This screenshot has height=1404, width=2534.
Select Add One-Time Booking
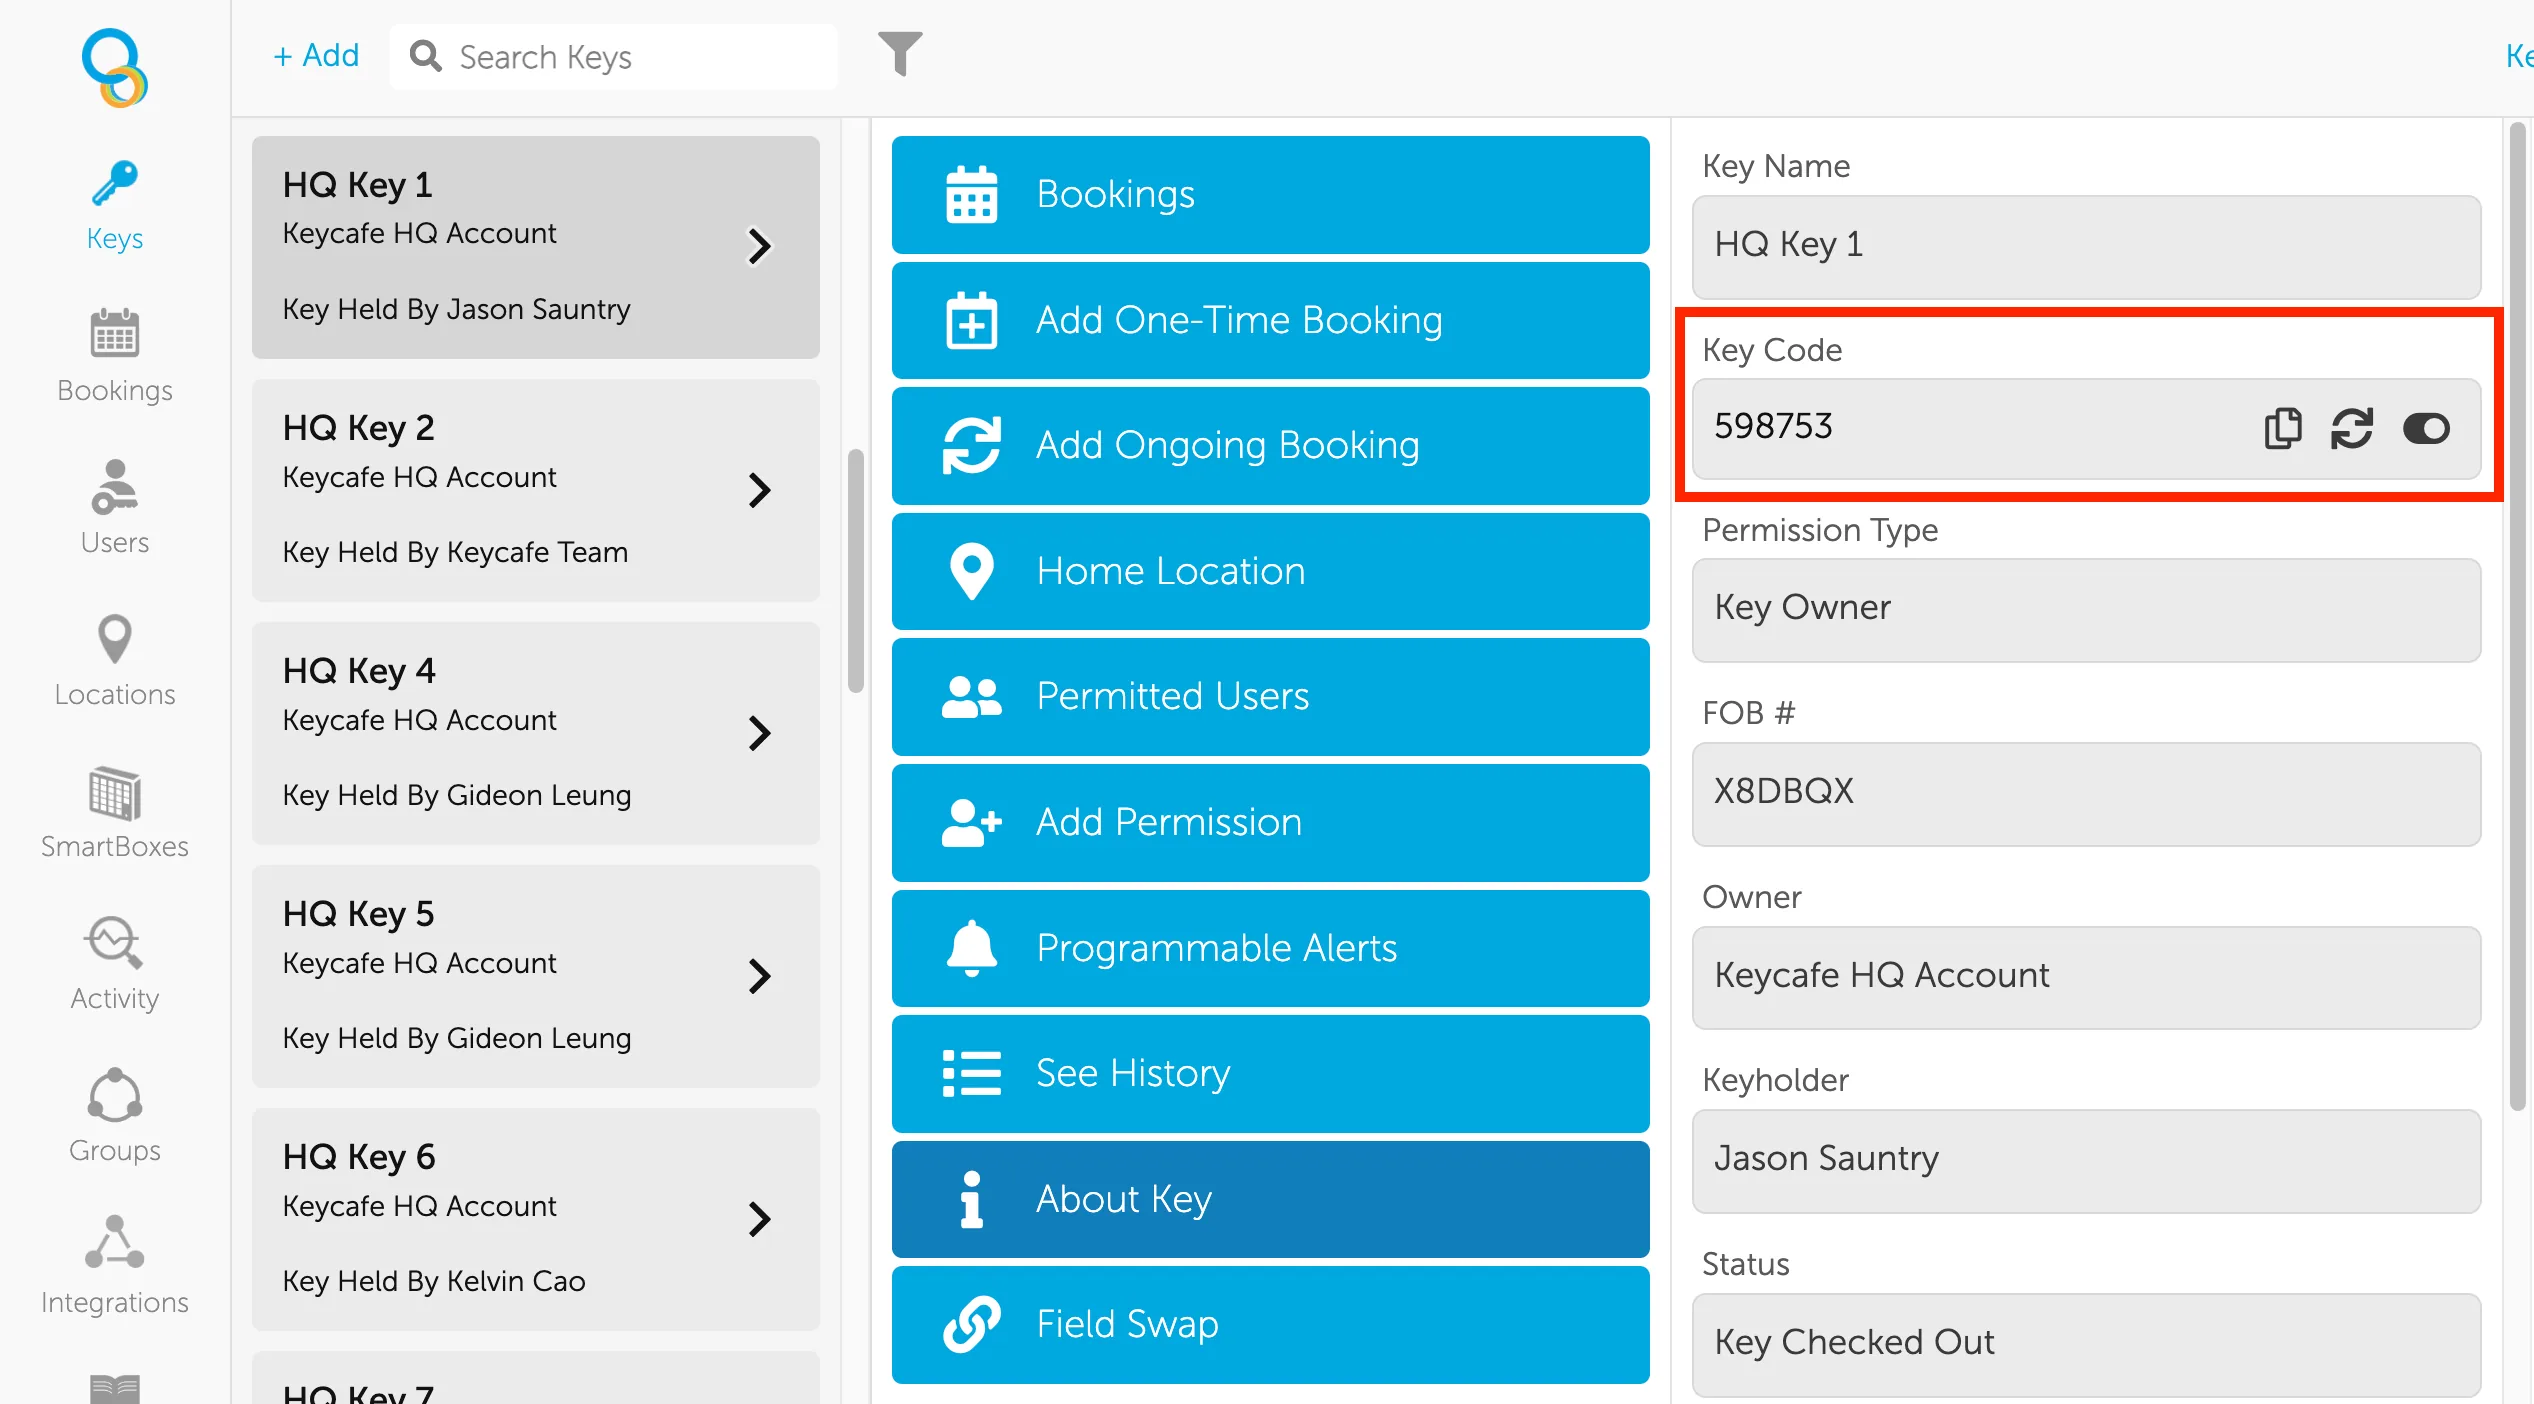(x=1270, y=320)
